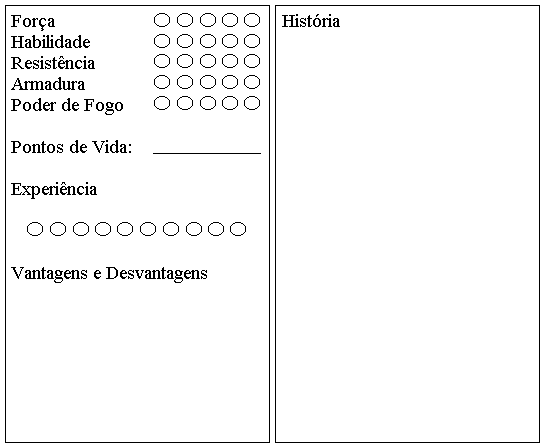This screenshot has width=545, height=448.
Task: Select the fourth Armadura circle
Action: pyautogui.click(x=230, y=82)
